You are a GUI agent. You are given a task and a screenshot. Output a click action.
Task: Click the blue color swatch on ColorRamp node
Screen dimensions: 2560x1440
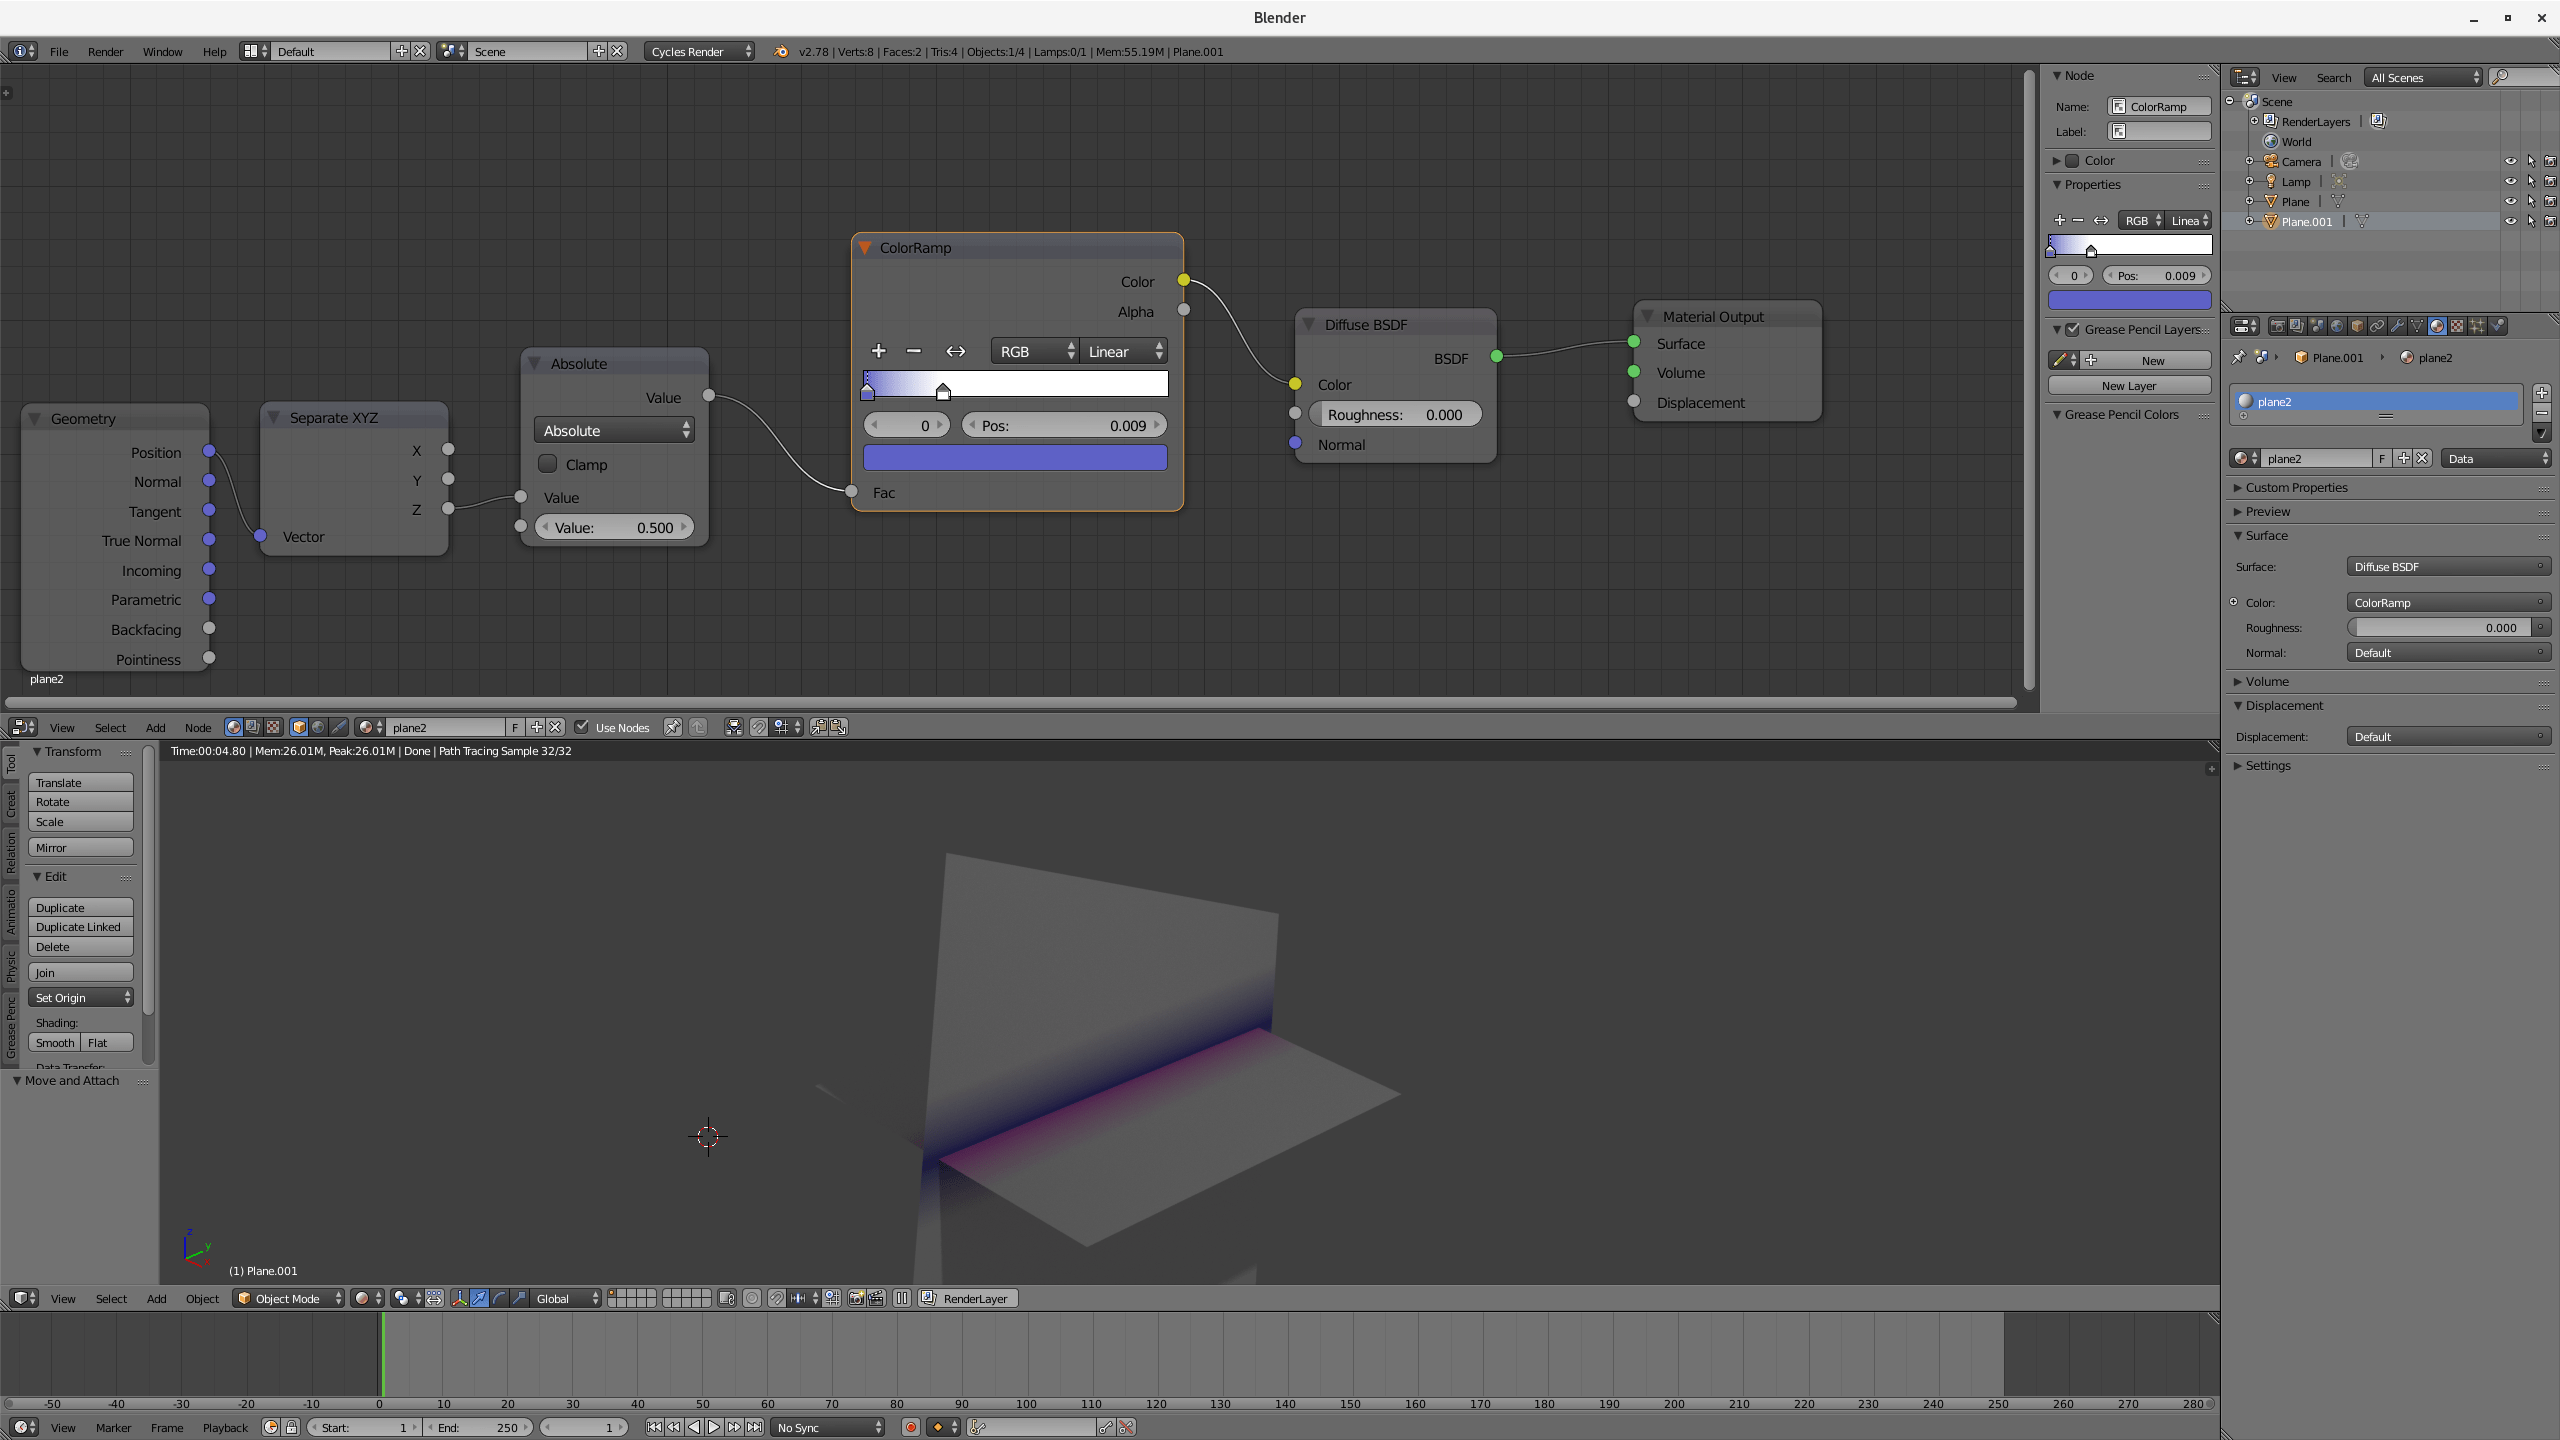tap(1014, 457)
